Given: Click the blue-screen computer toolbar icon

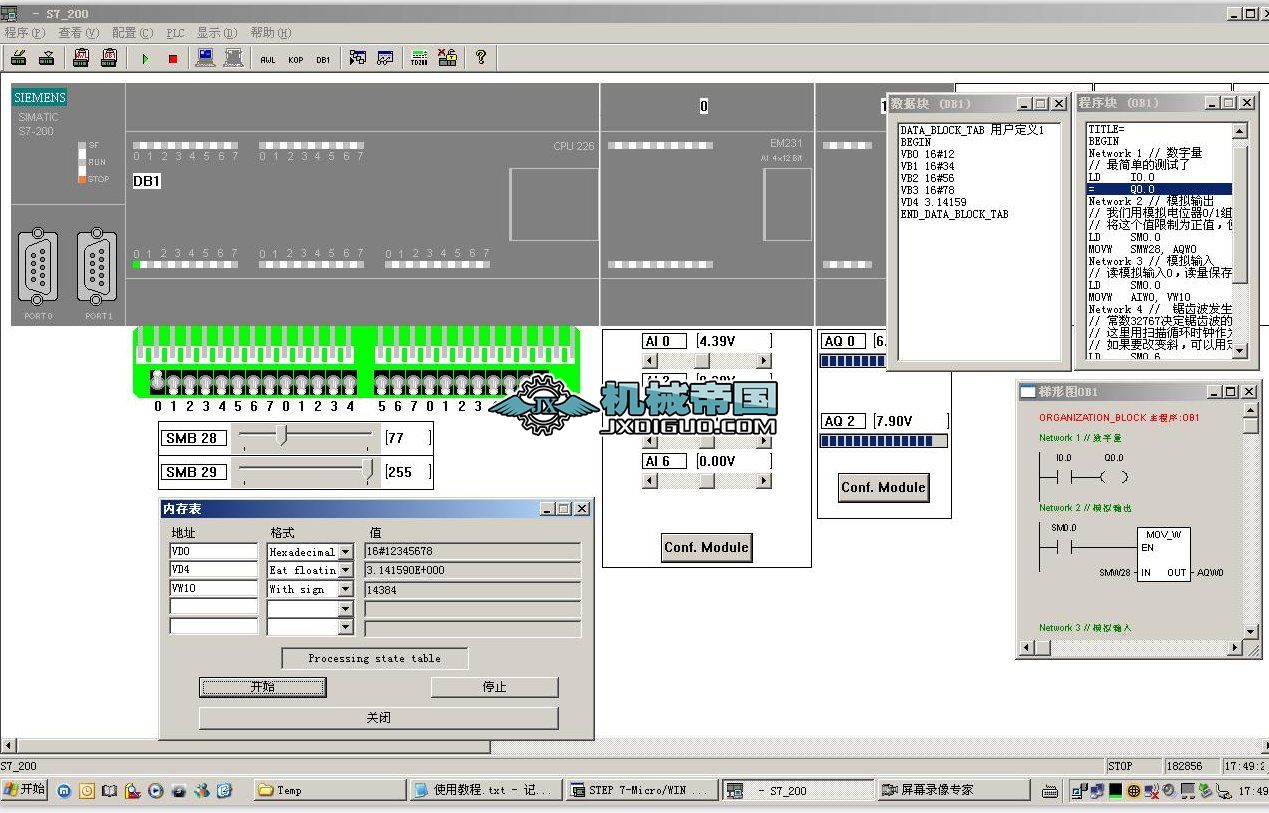Looking at the screenshot, I should (x=205, y=58).
